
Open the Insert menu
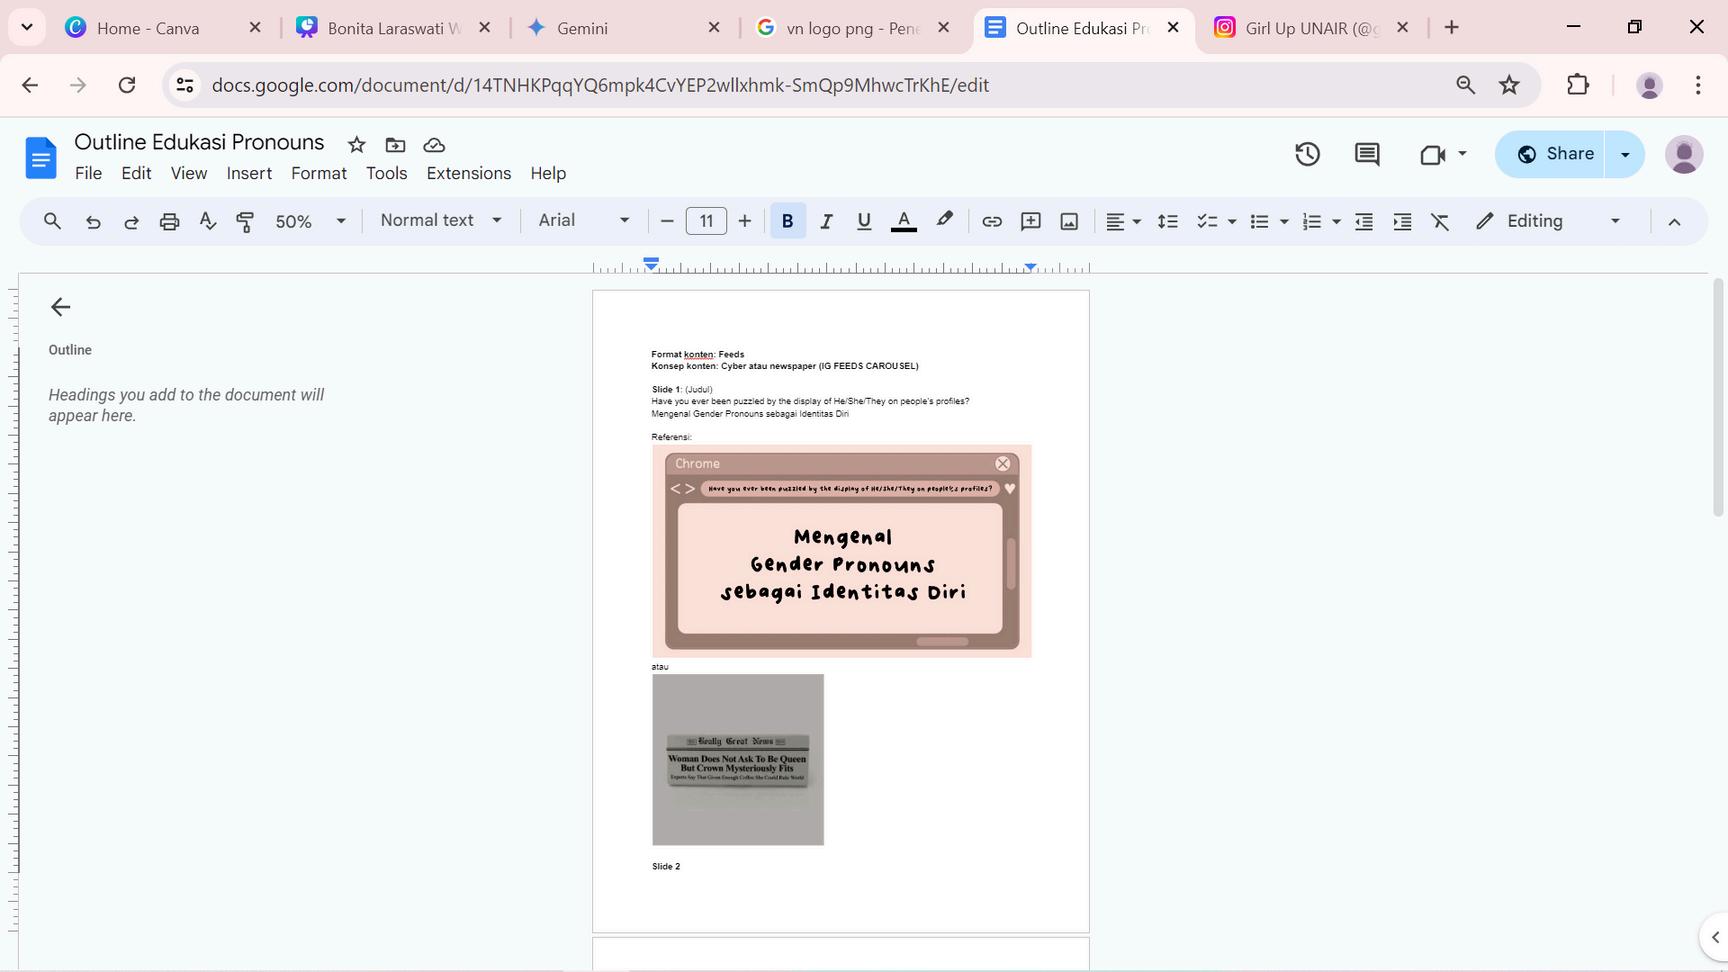249,173
